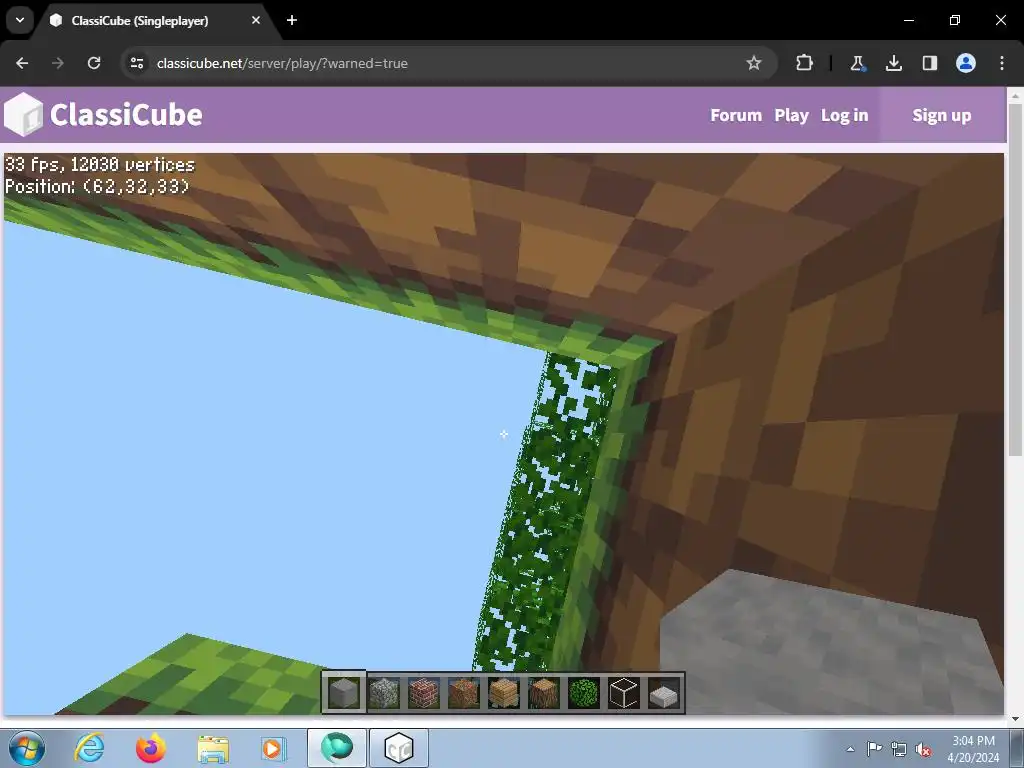Launch Internet Explorer from the taskbar

coord(89,748)
